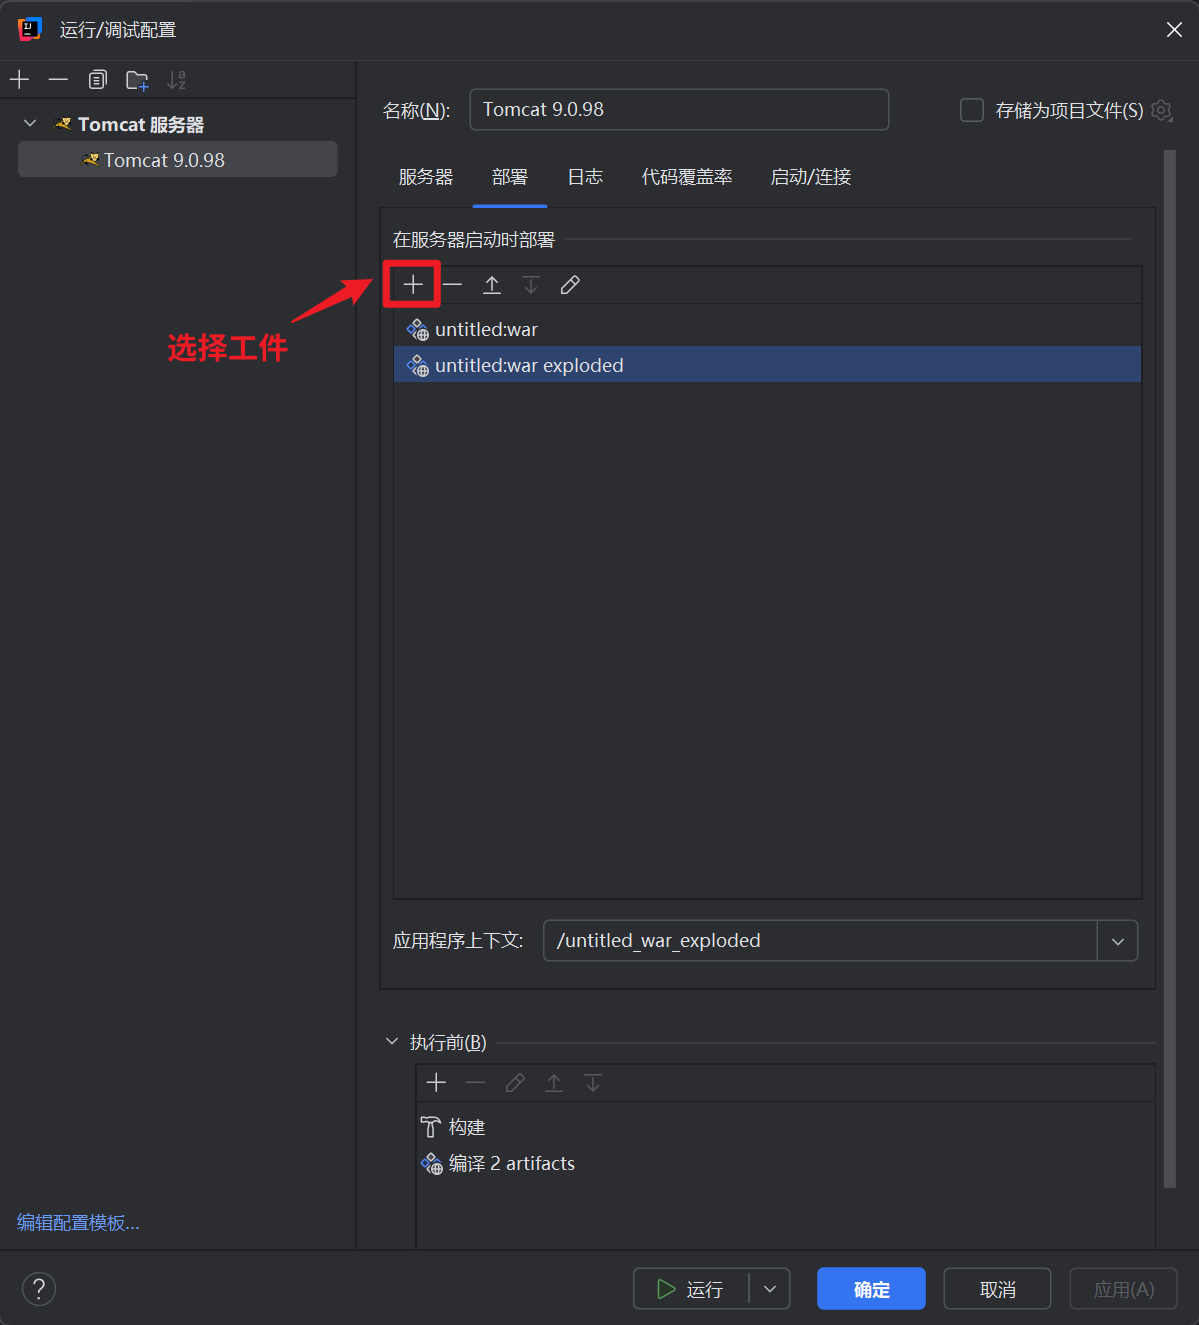Add new run configuration in left panel
The height and width of the screenshot is (1325, 1199).
(20, 80)
